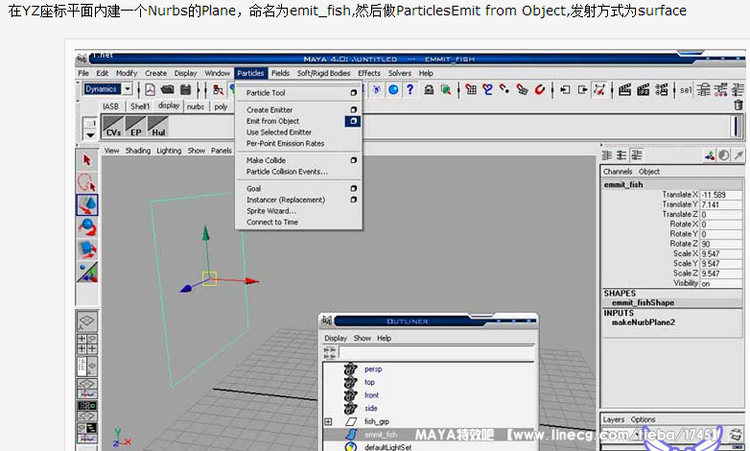Open Goal options box
The width and height of the screenshot is (750, 451).
[x=353, y=188]
